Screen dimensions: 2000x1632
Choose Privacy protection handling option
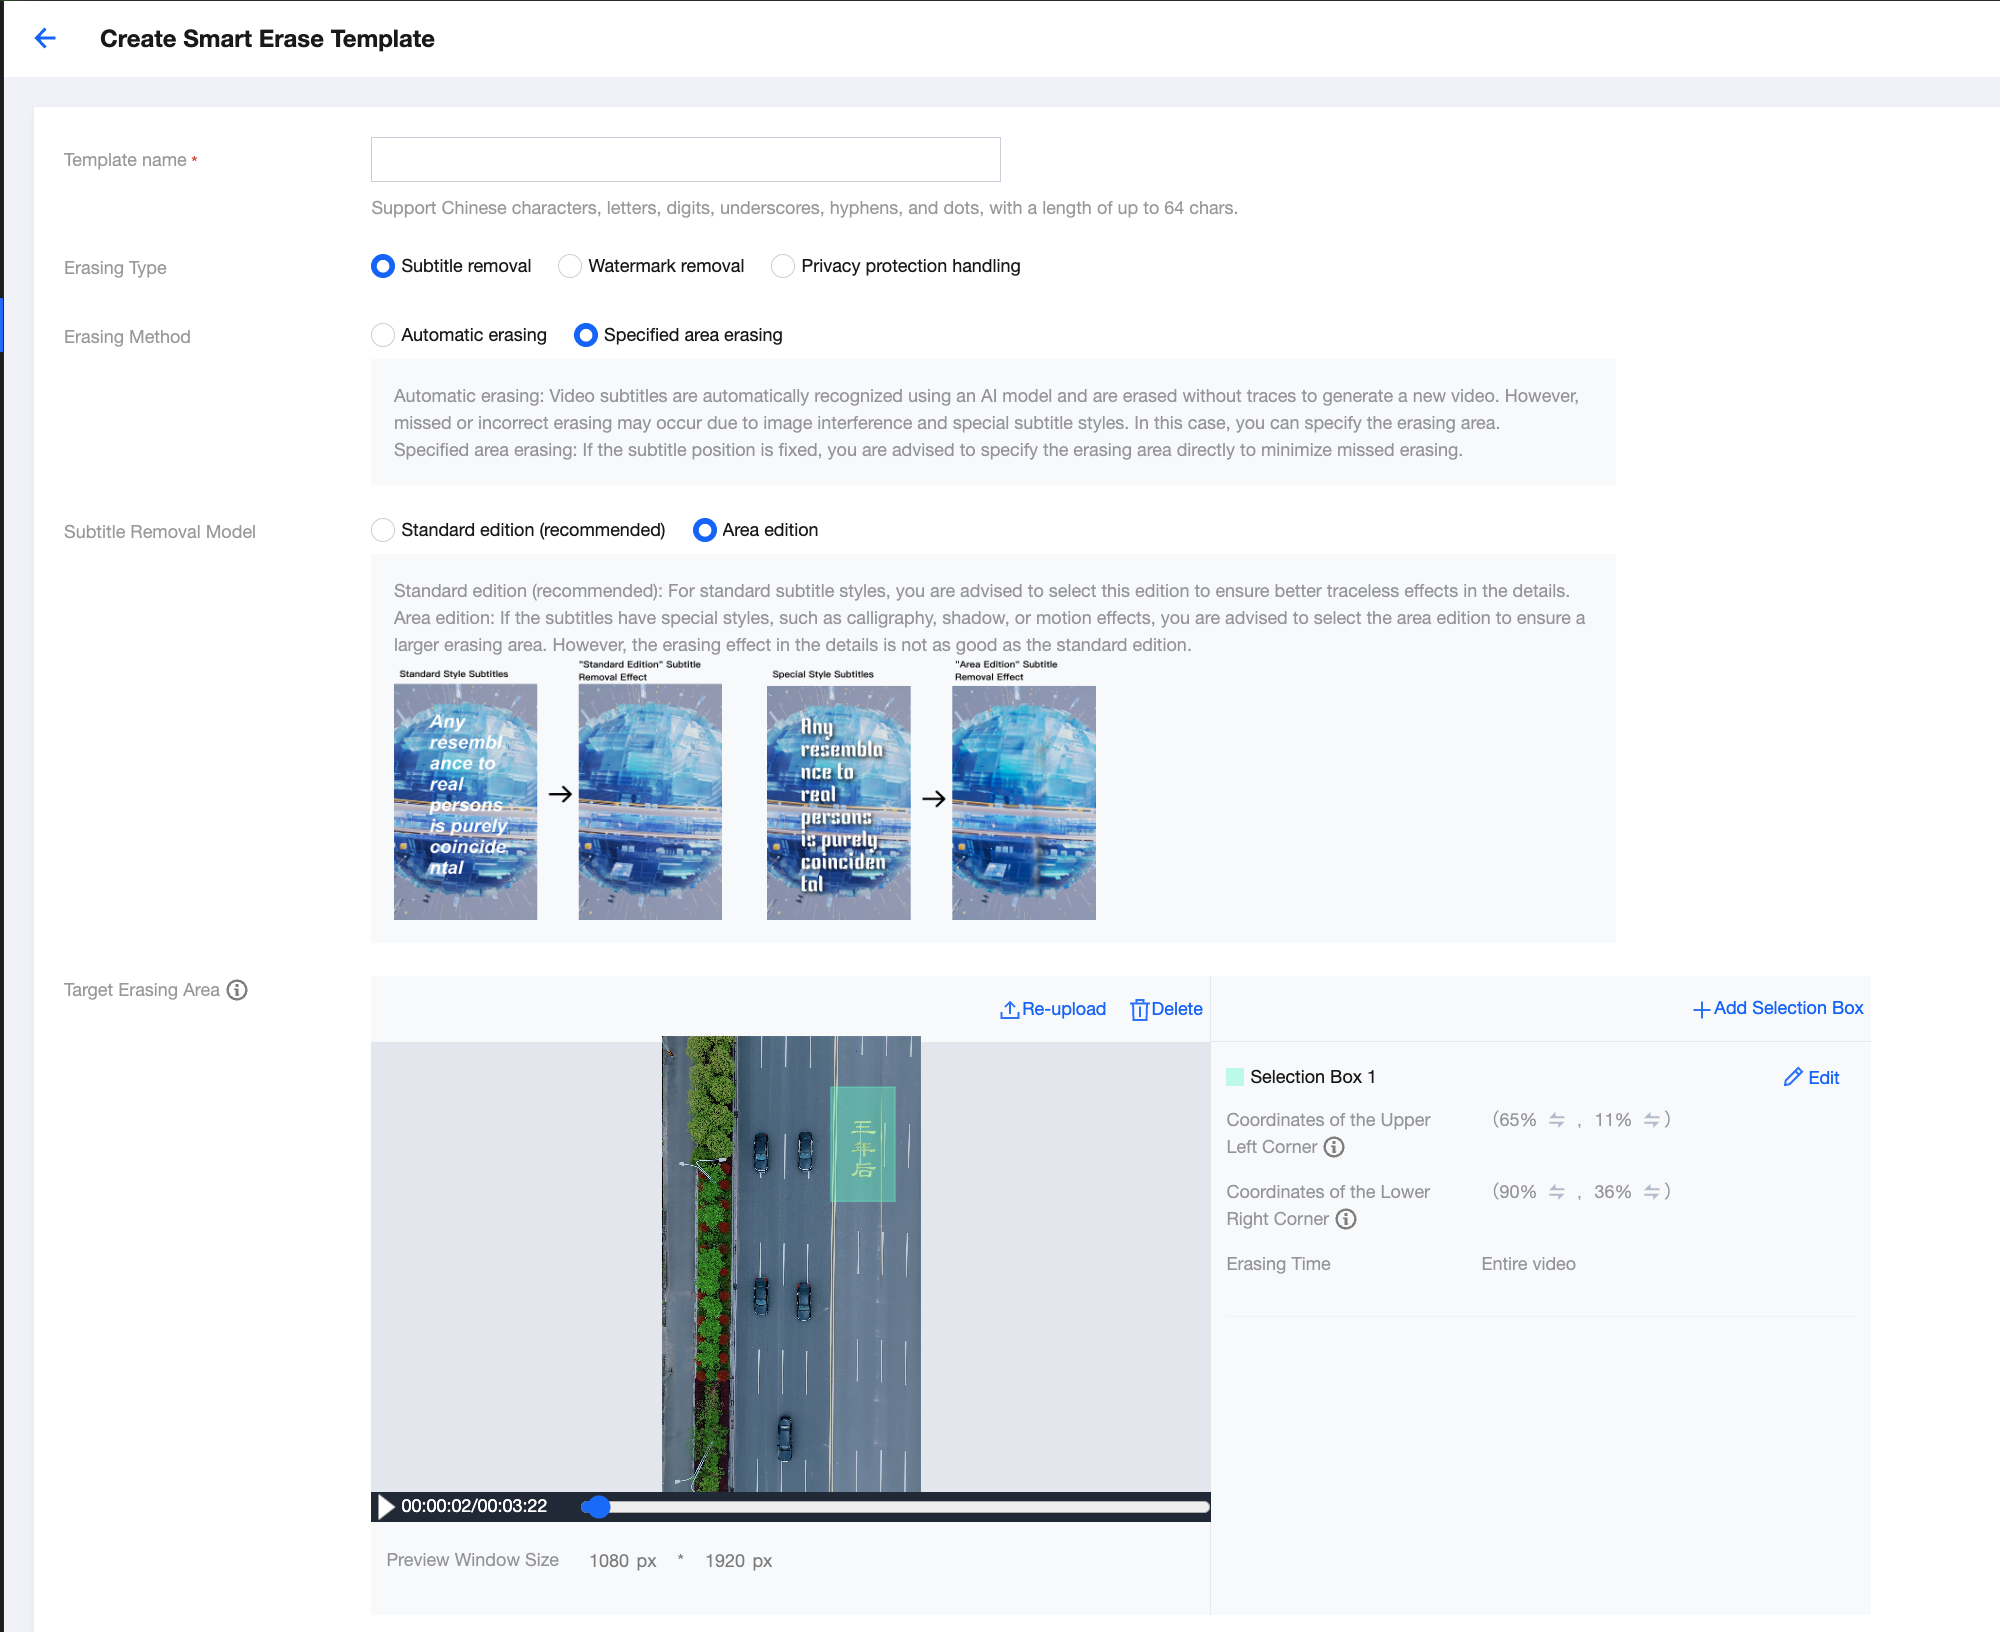pos(783,266)
